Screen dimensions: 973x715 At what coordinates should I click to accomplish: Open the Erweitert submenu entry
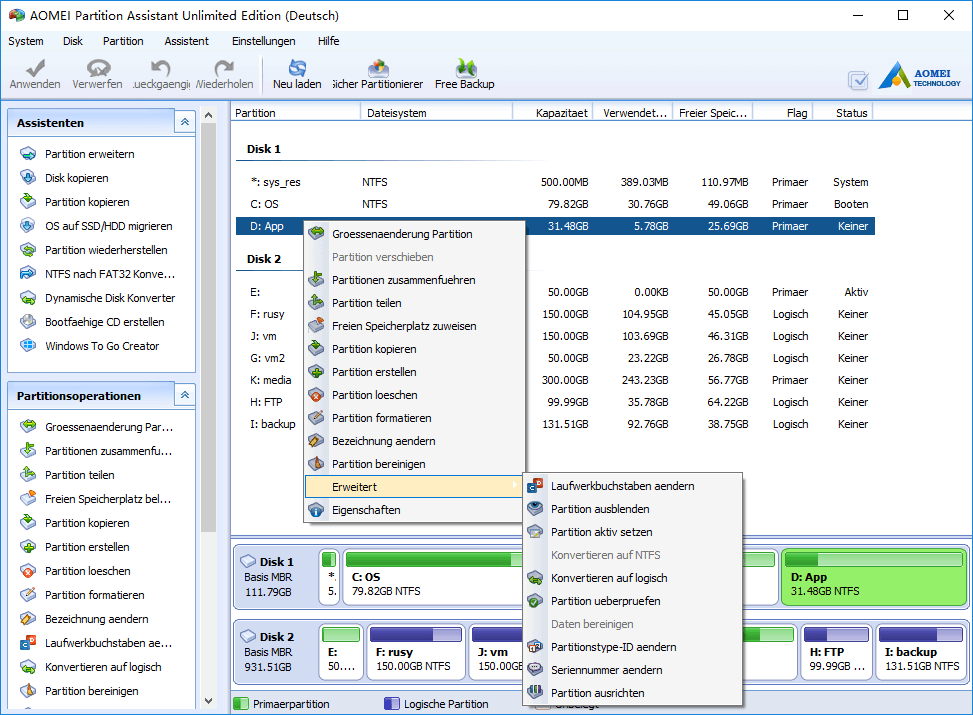click(x=414, y=487)
